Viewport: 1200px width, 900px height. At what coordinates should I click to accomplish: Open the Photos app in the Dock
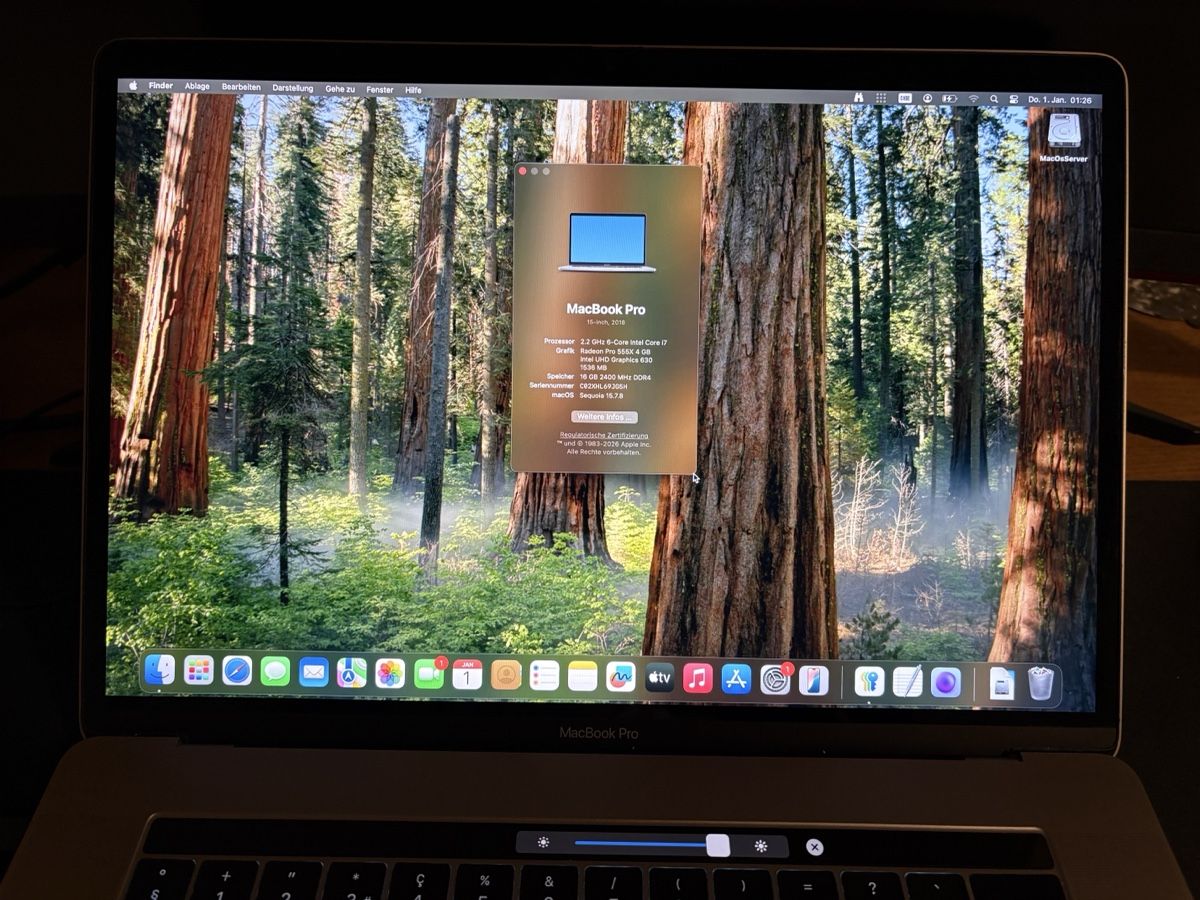pos(390,673)
